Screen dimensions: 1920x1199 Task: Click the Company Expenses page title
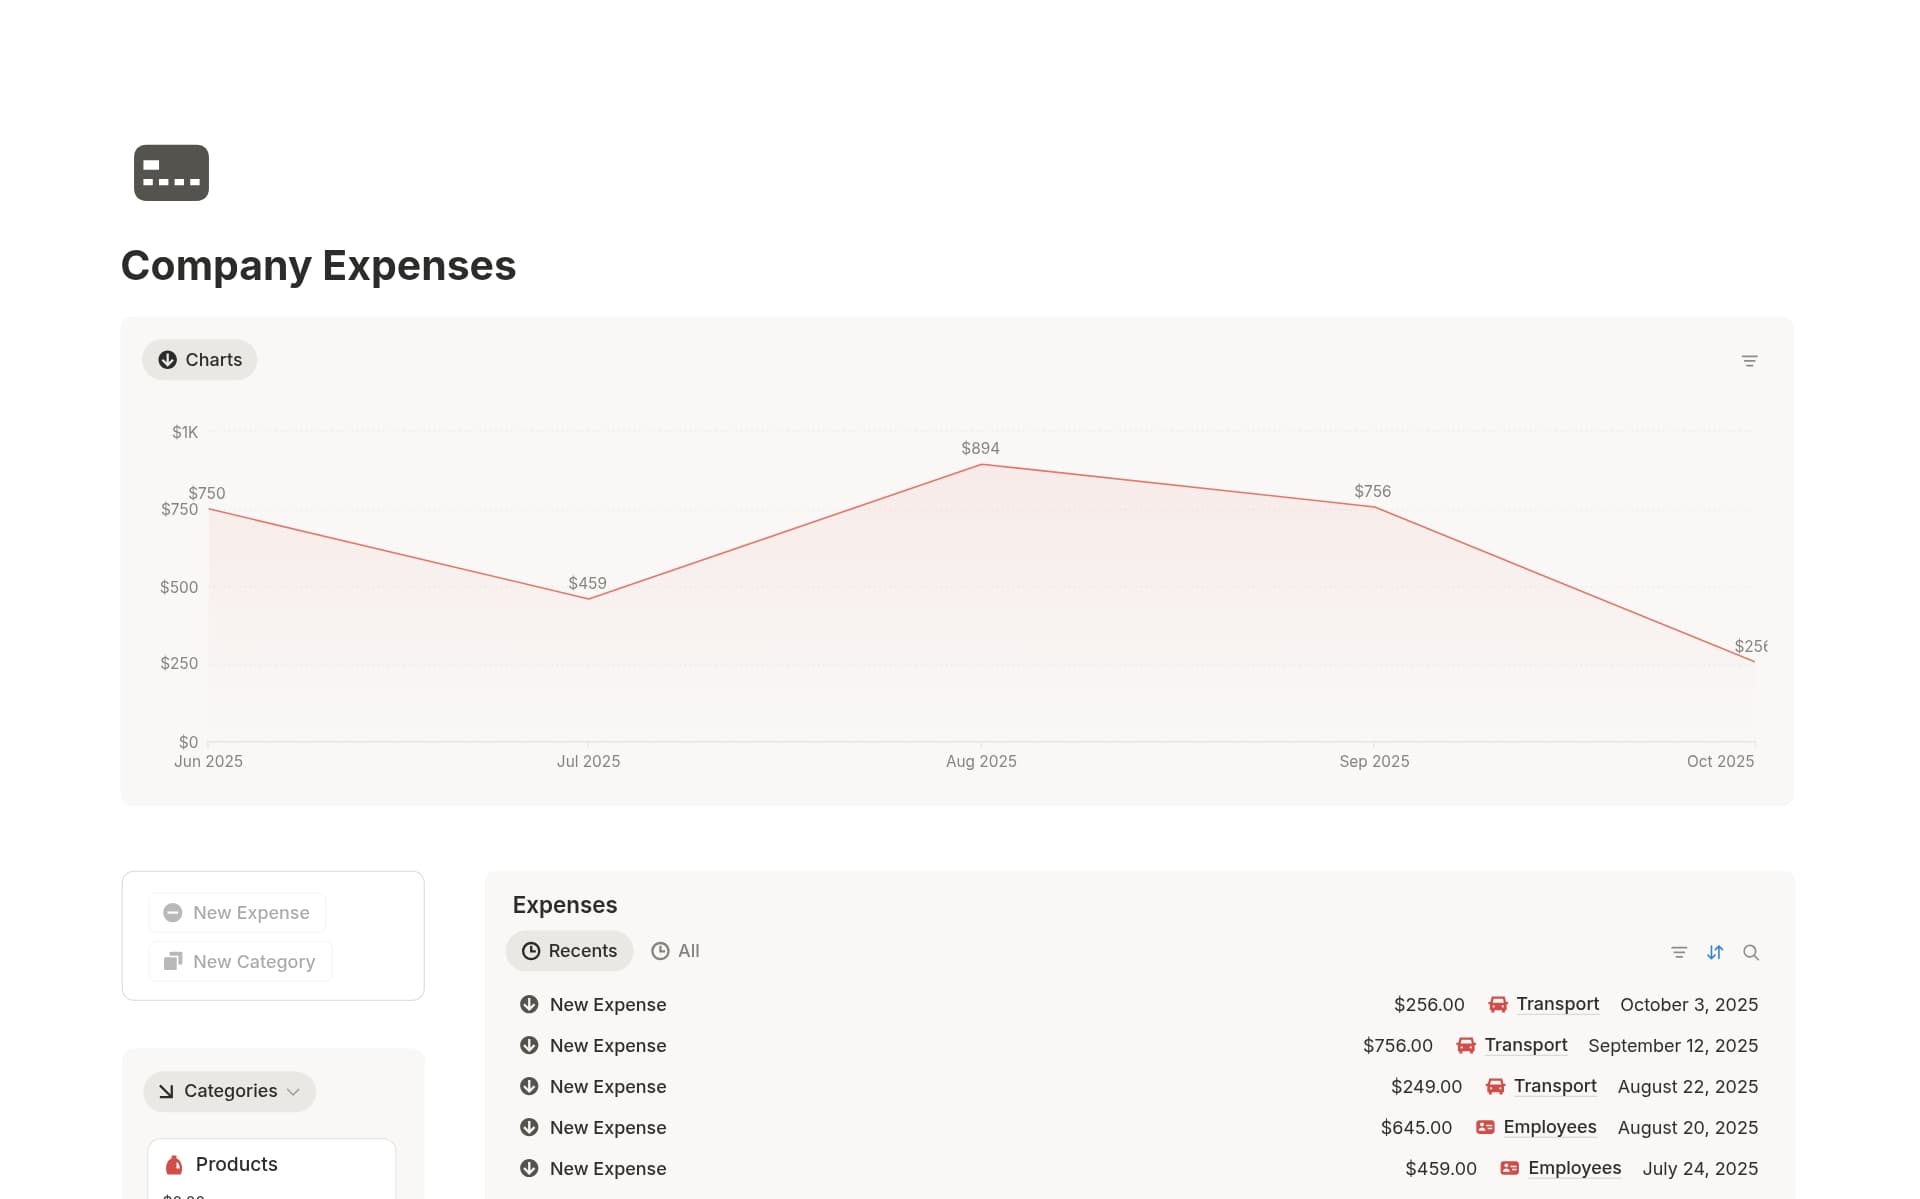click(318, 265)
